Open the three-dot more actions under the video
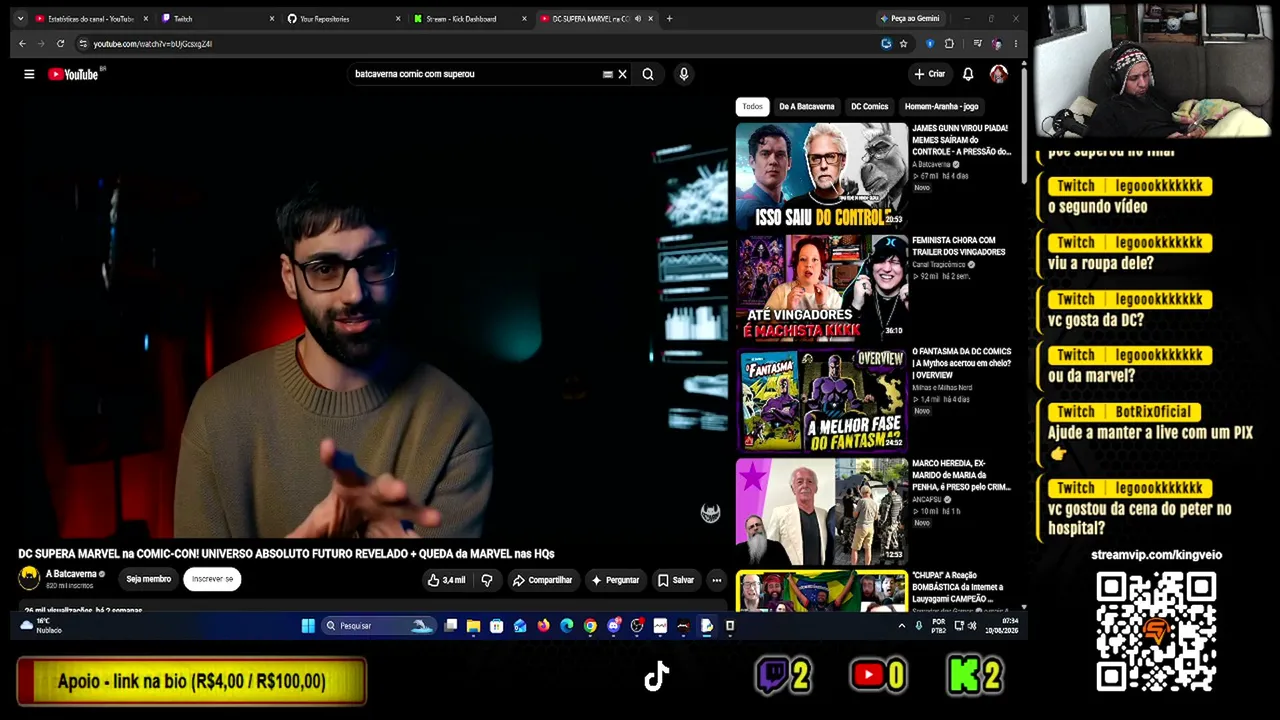 point(716,580)
